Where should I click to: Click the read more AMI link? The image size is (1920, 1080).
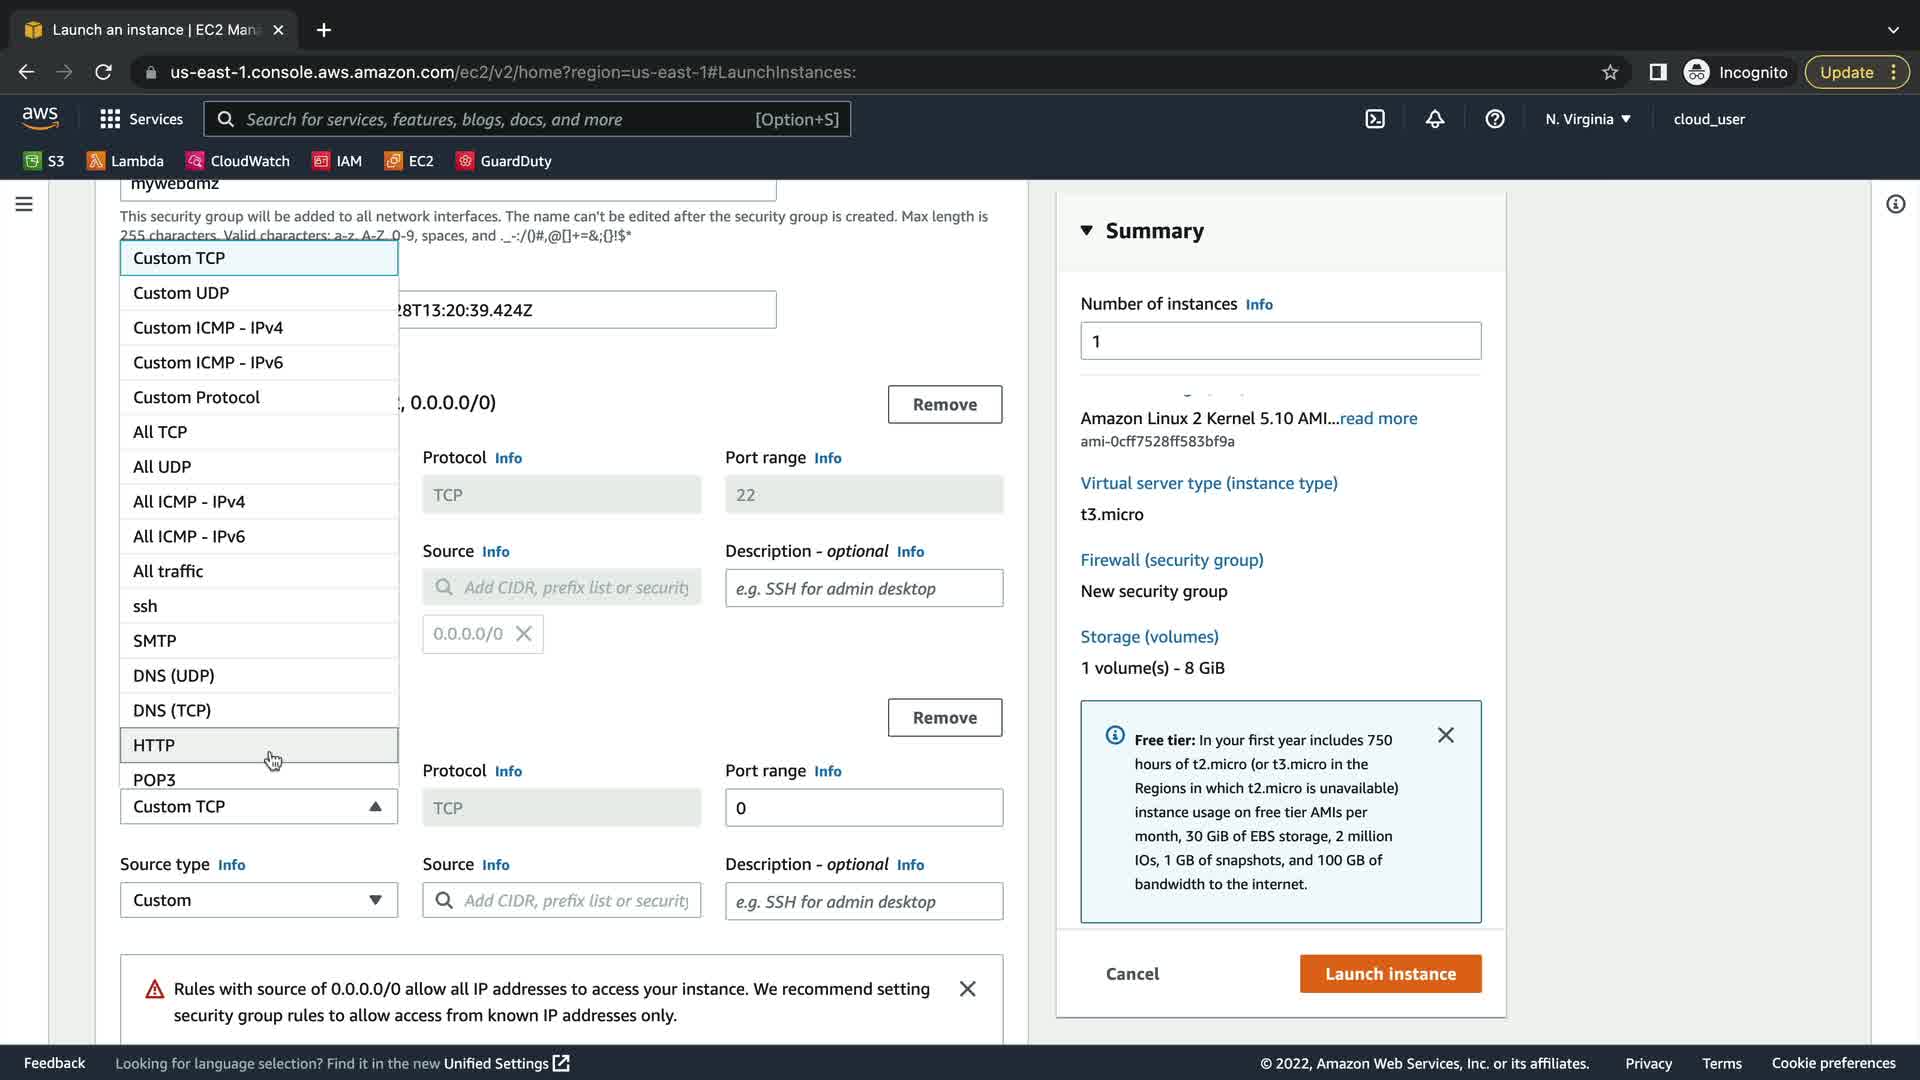pos(1378,418)
